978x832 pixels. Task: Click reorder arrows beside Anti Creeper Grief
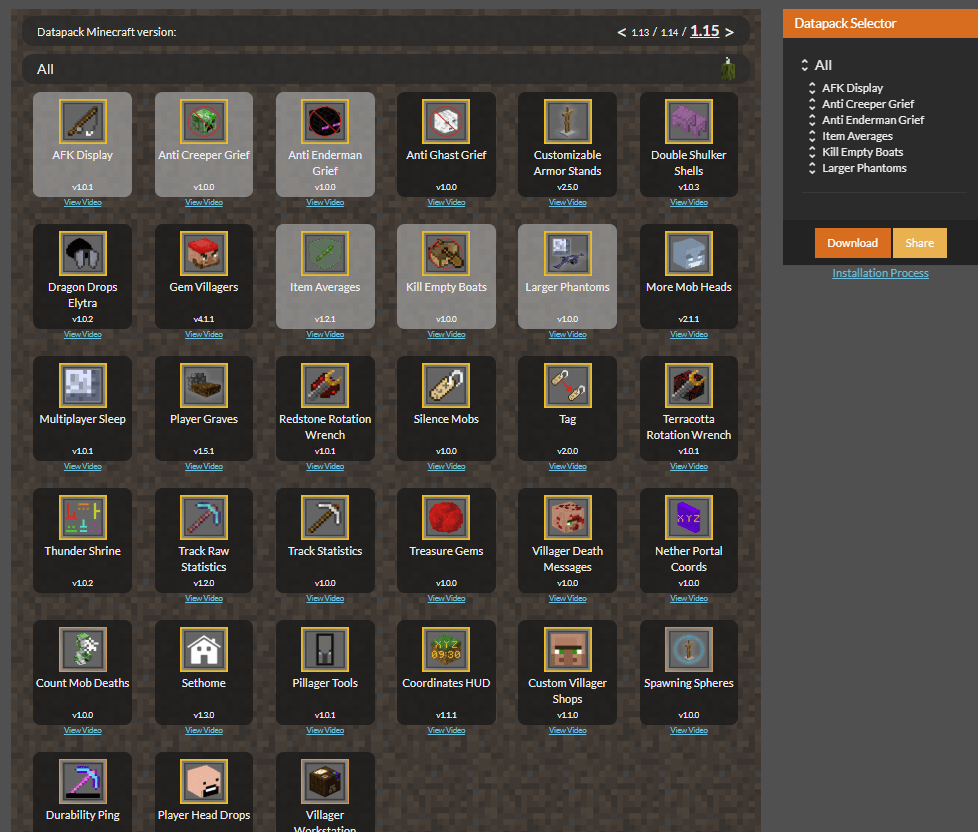click(x=812, y=104)
